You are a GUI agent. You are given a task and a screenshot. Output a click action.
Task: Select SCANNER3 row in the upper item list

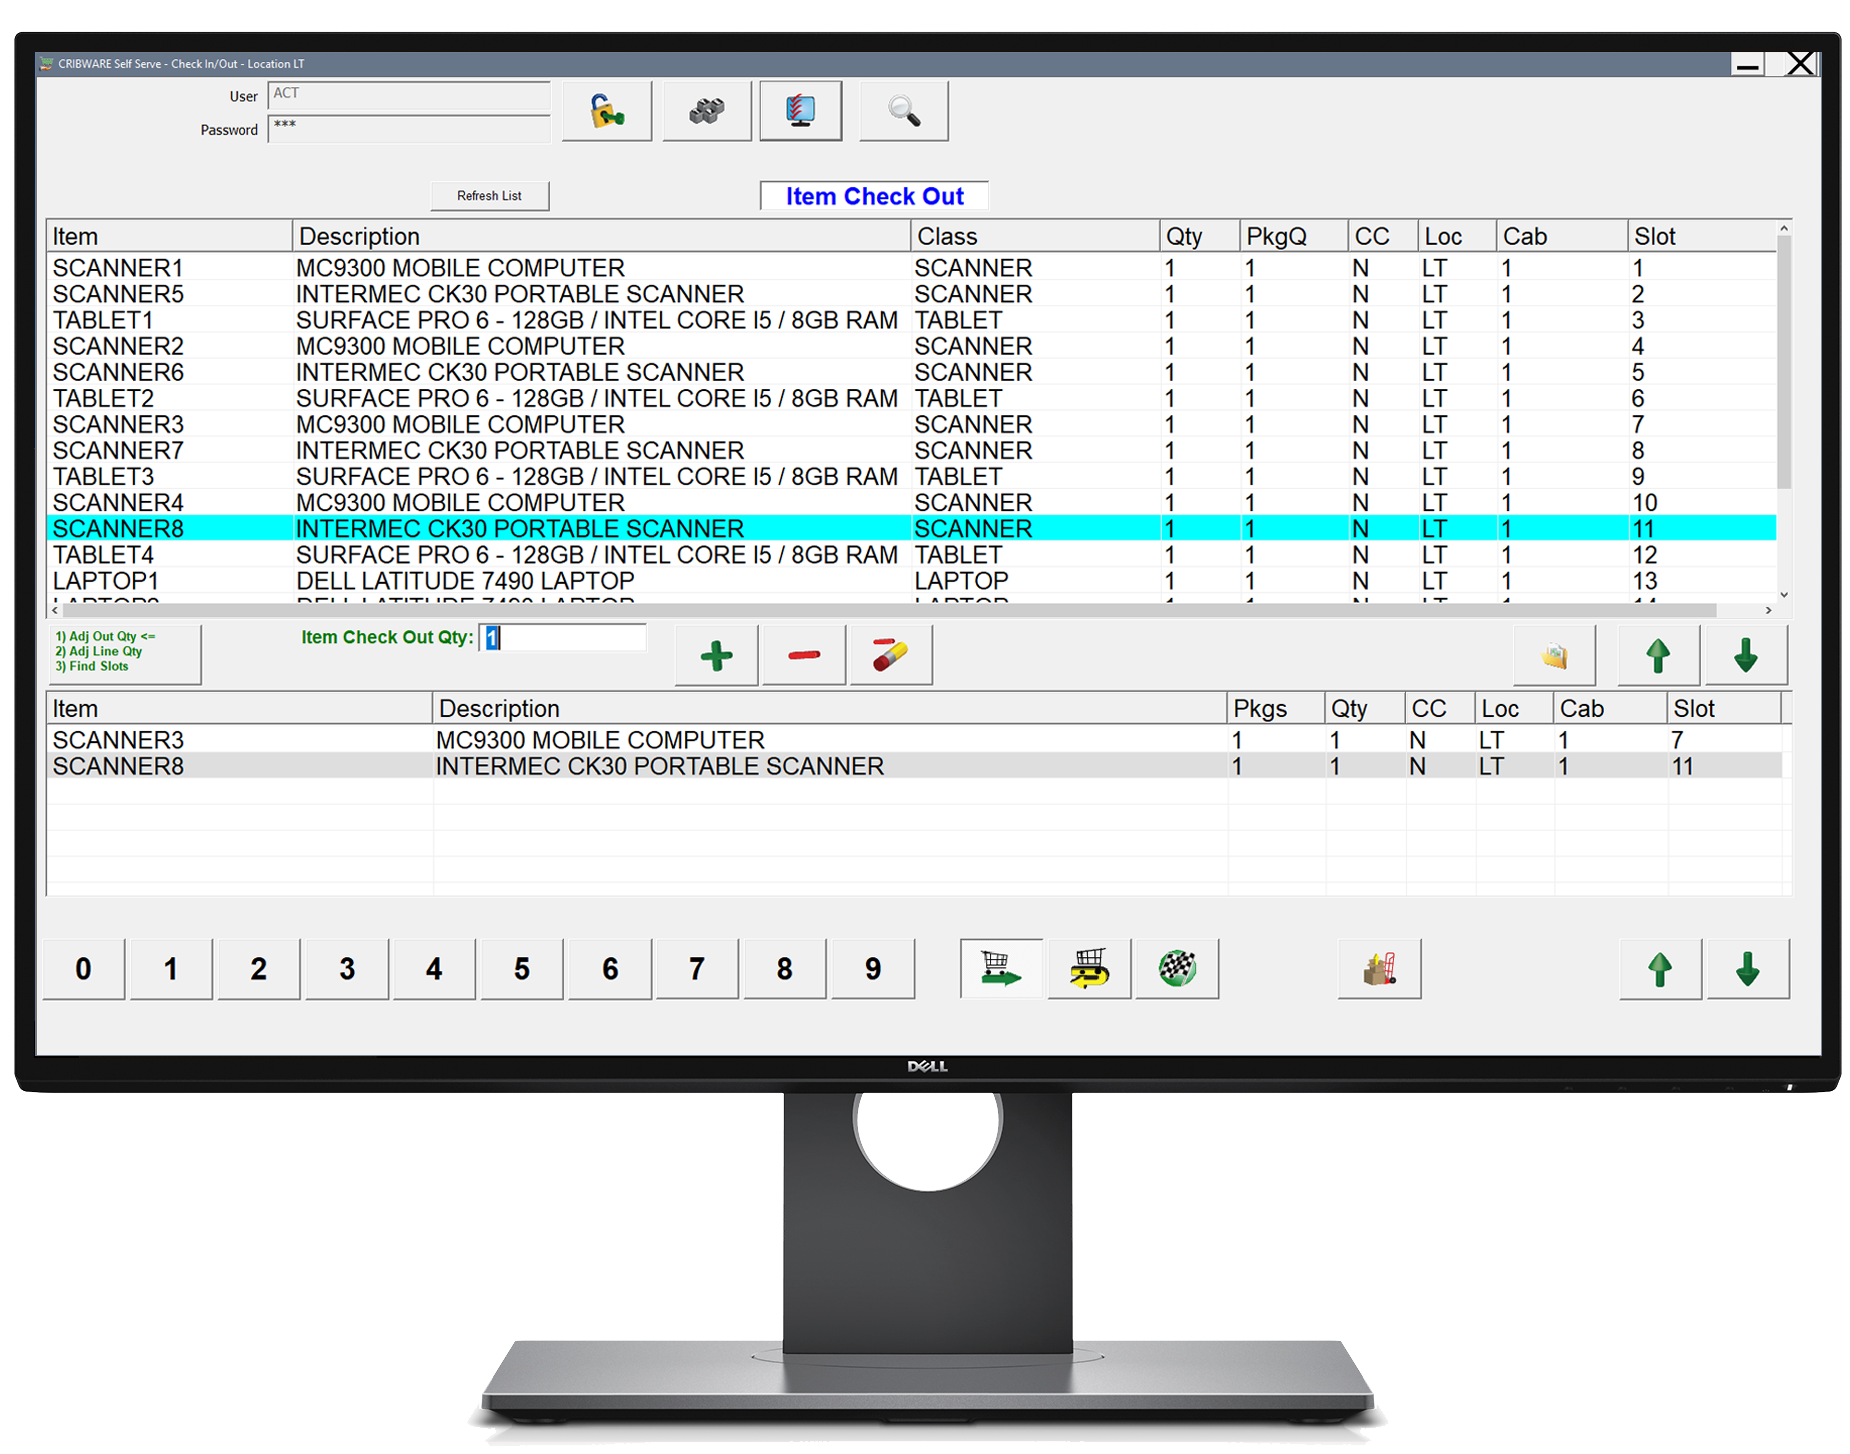pyautogui.click(x=911, y=424)
